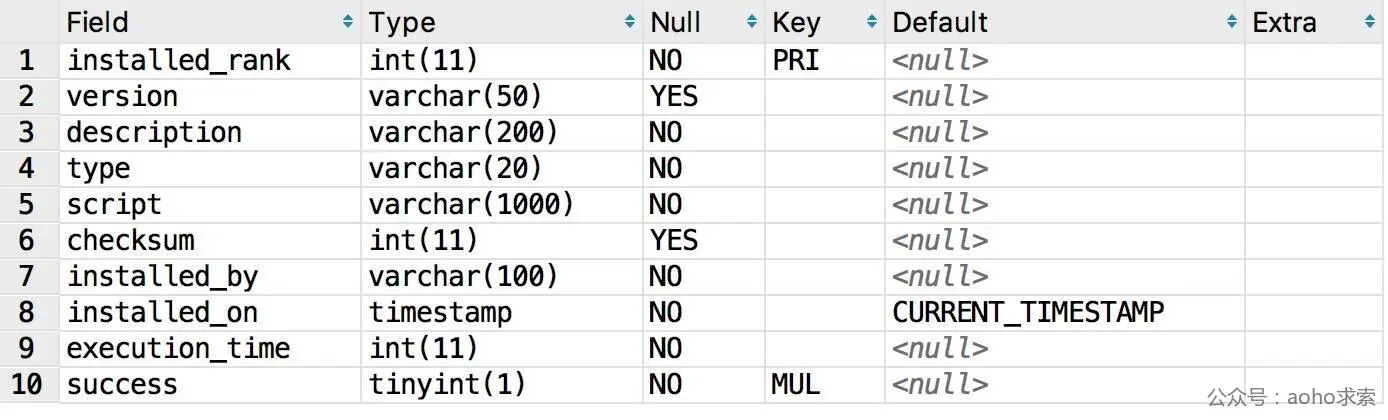1388x420 pixels.
Task: Select row number 1
Action: click(27, 60)
